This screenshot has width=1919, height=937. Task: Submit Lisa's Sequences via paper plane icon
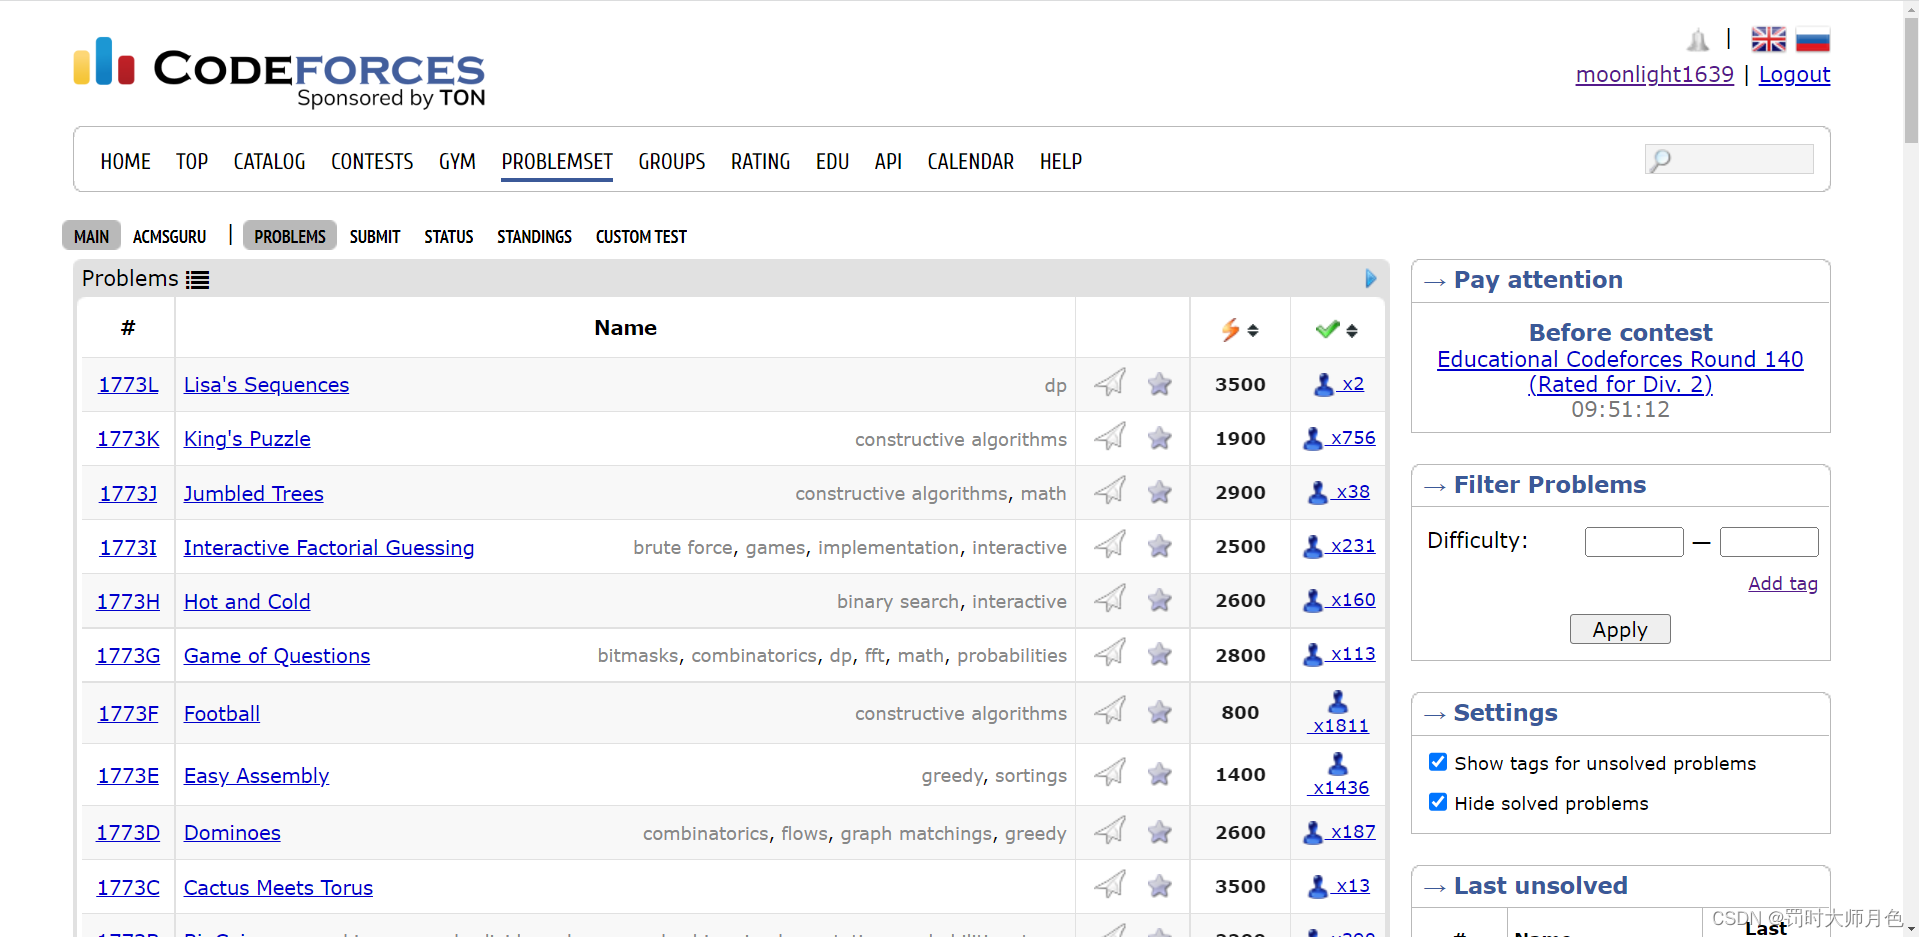[1110, 383]
